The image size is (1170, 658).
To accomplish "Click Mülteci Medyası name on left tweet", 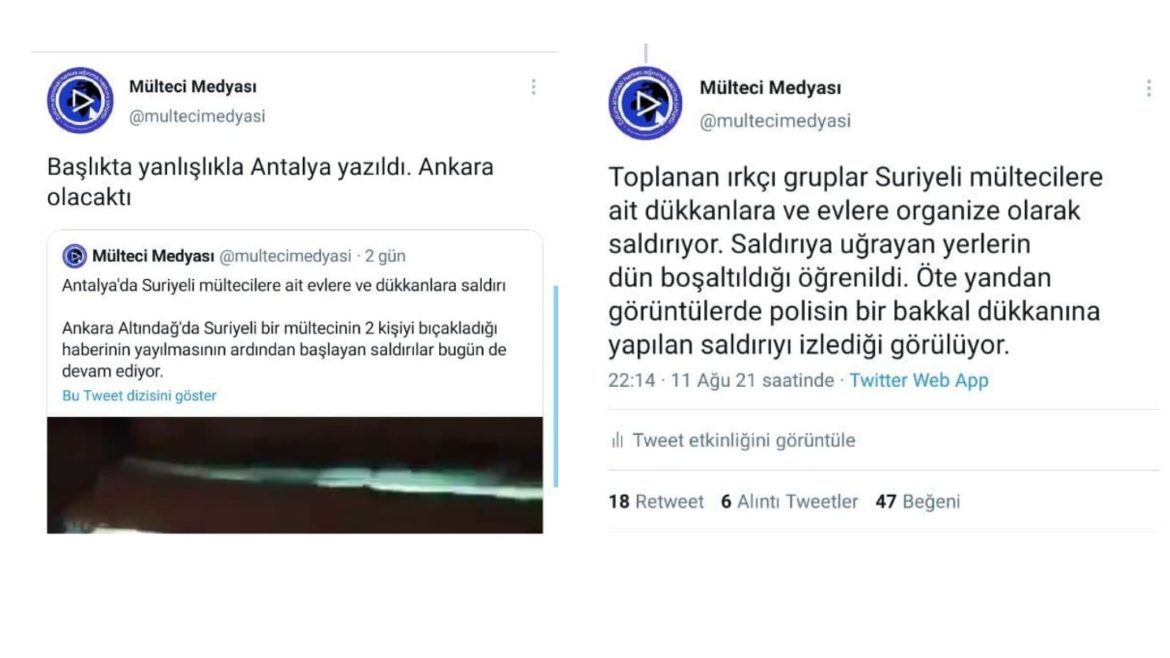I will [193, 87].
